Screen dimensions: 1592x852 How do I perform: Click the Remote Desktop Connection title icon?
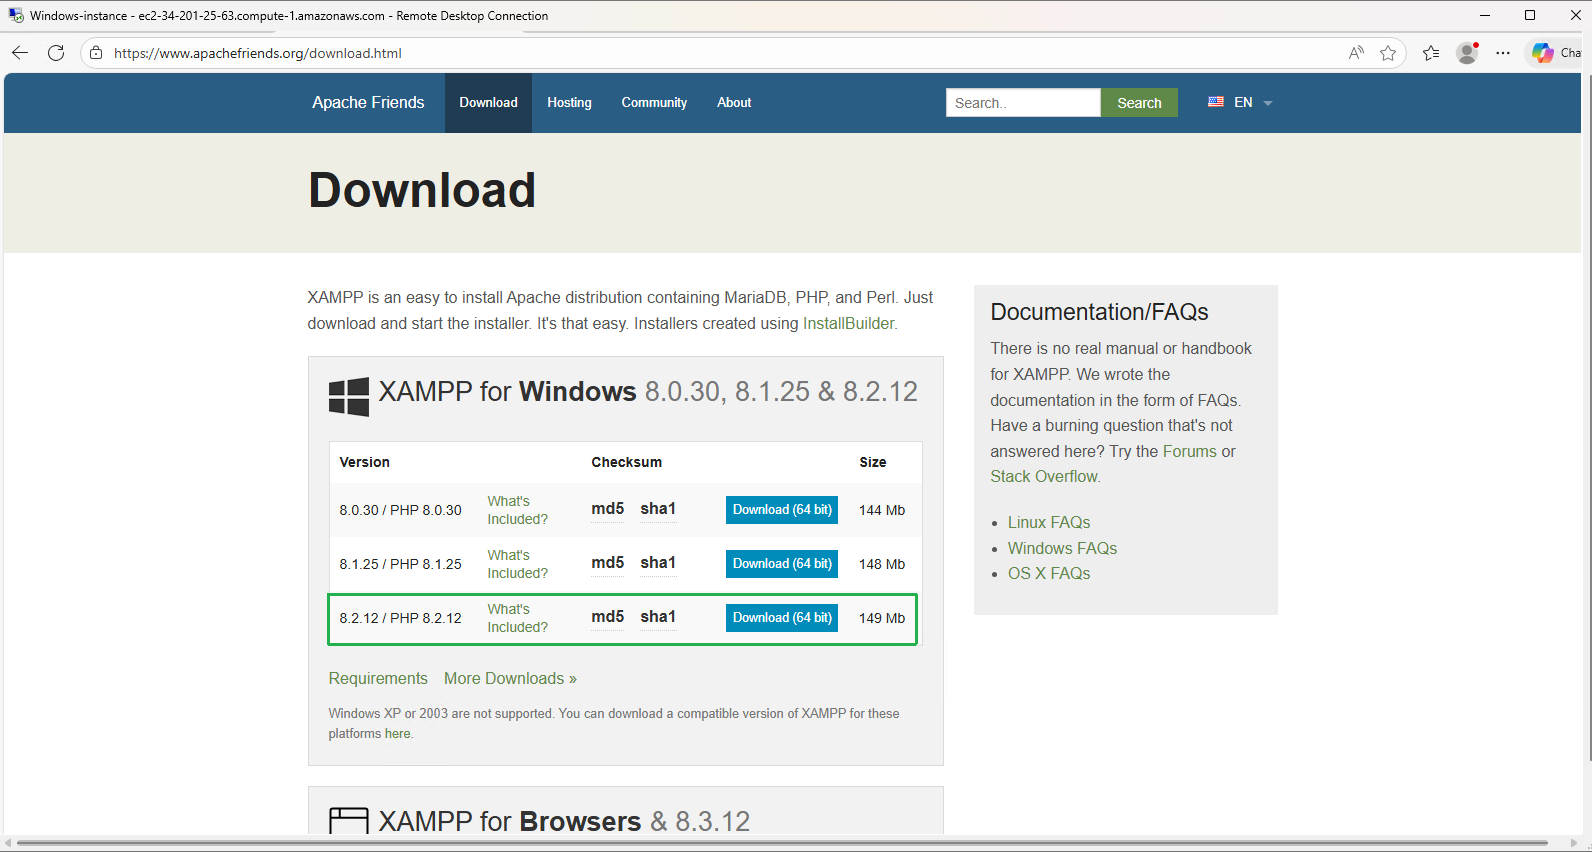pyautogui.click(x=16, y=15)
